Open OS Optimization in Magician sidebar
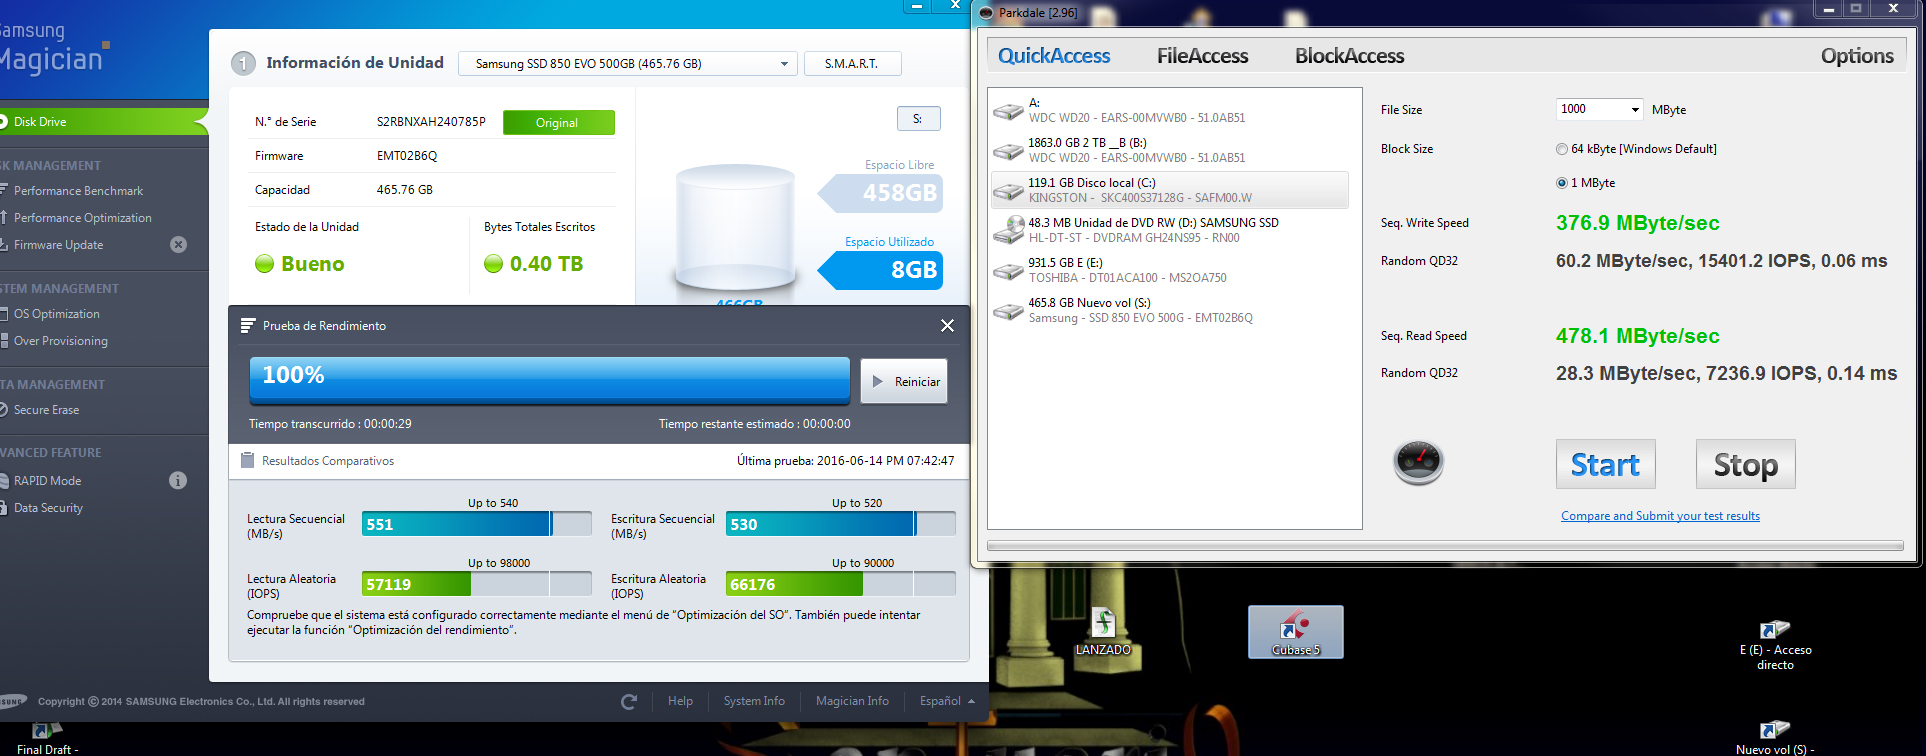1926x756 pixels. [x=56, y=314]
